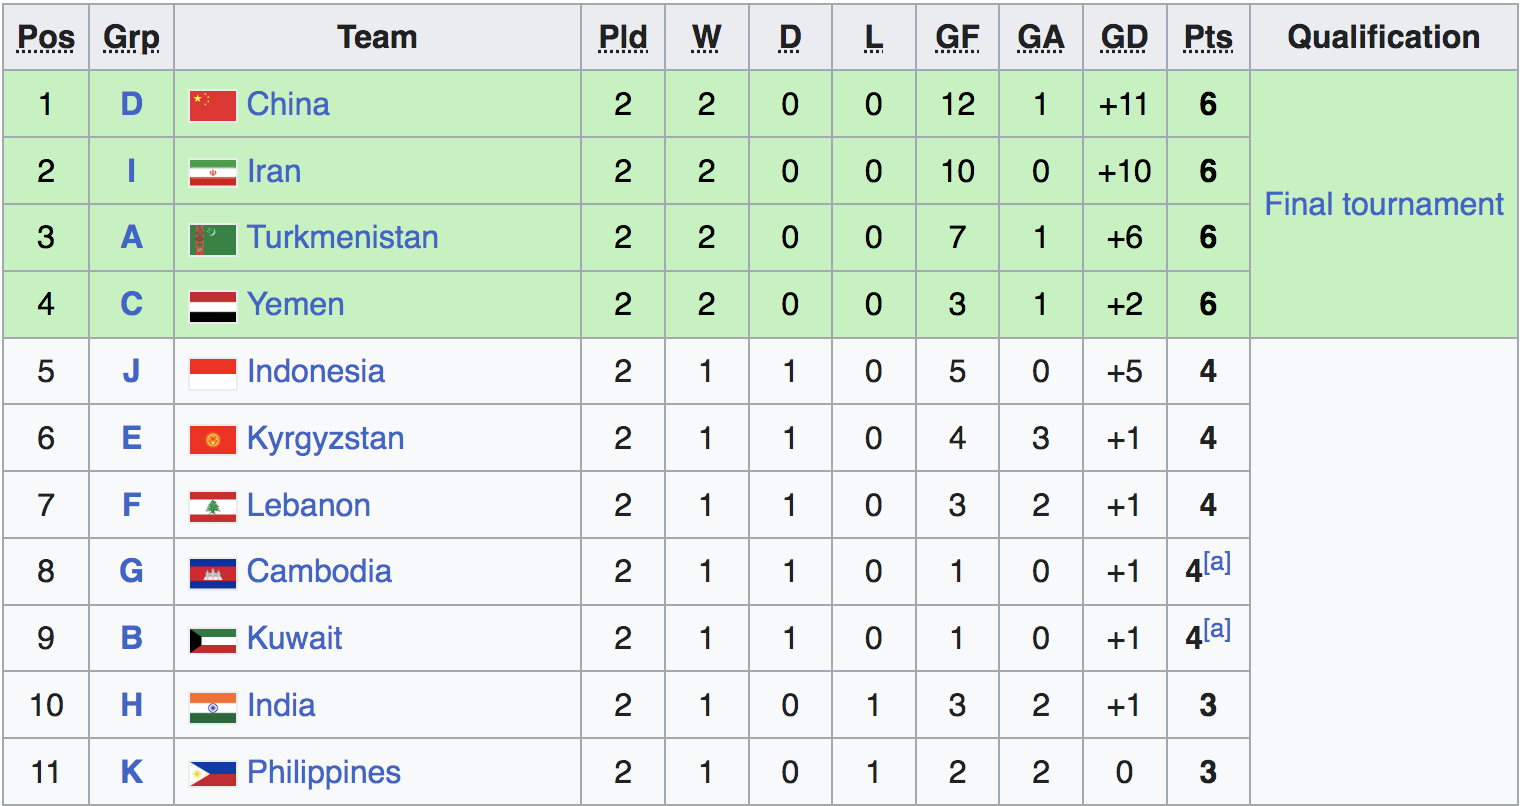The width and height of the screenshot is (1522, 806).
Task: Click the Pos column header
Action: pos(46,37)
